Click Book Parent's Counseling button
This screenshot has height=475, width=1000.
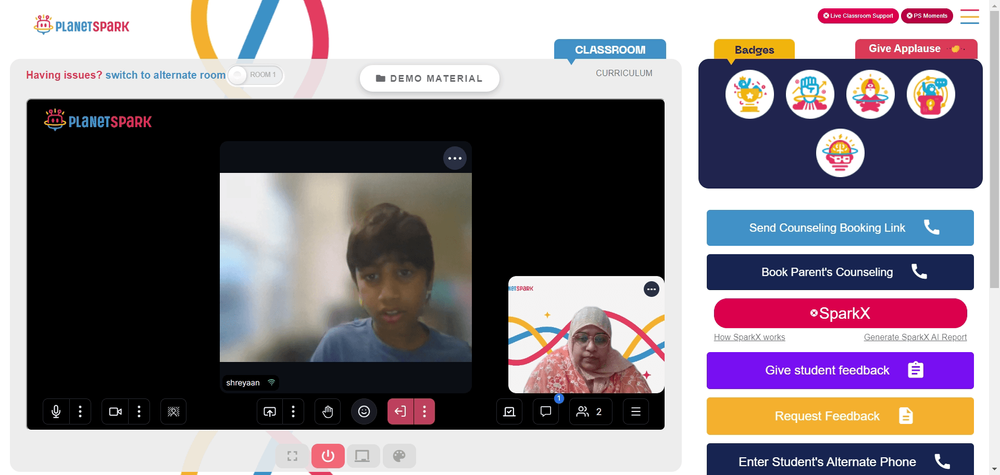click(x=840, y=272)
